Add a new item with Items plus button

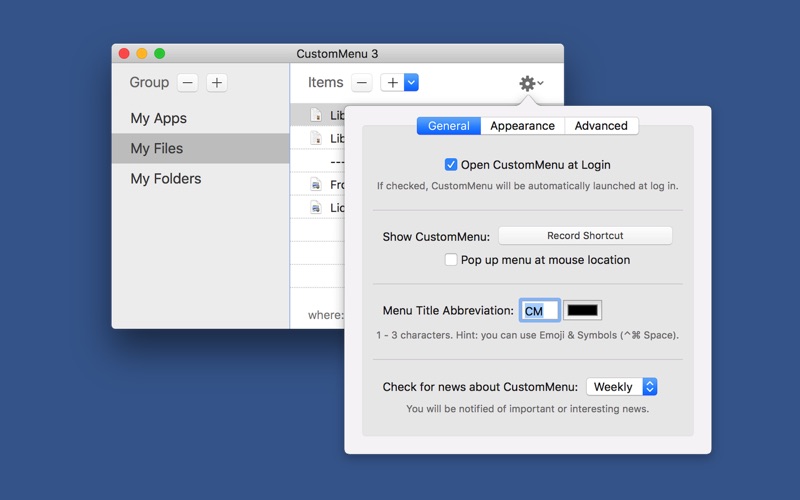(392, 83)
